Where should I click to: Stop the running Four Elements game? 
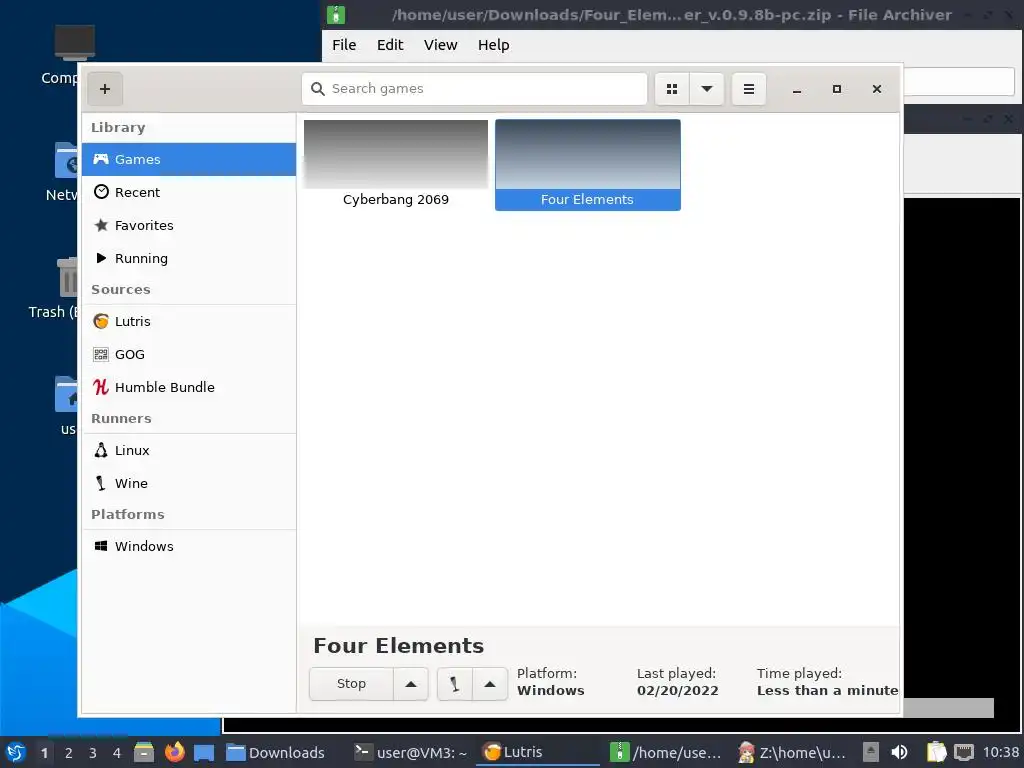coord(351,684)
